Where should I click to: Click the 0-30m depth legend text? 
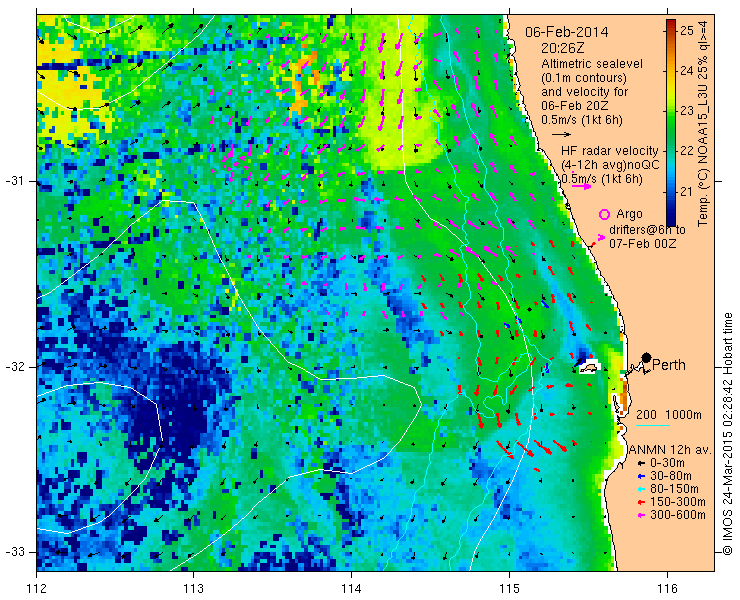click(667, 464)
